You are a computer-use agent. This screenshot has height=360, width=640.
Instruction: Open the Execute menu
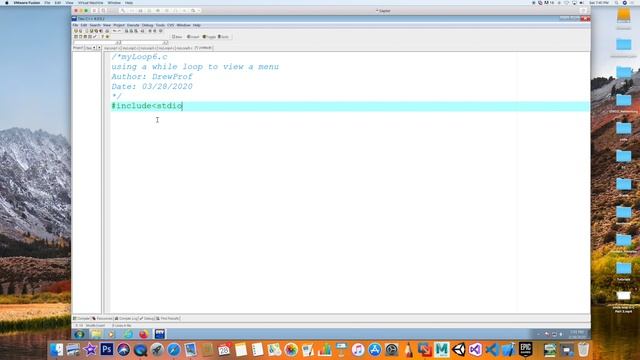[133, 25]
